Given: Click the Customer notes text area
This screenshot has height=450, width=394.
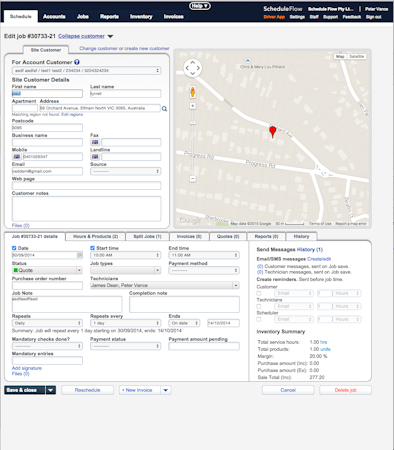Looking at the screenshot, I should point(87,209).
